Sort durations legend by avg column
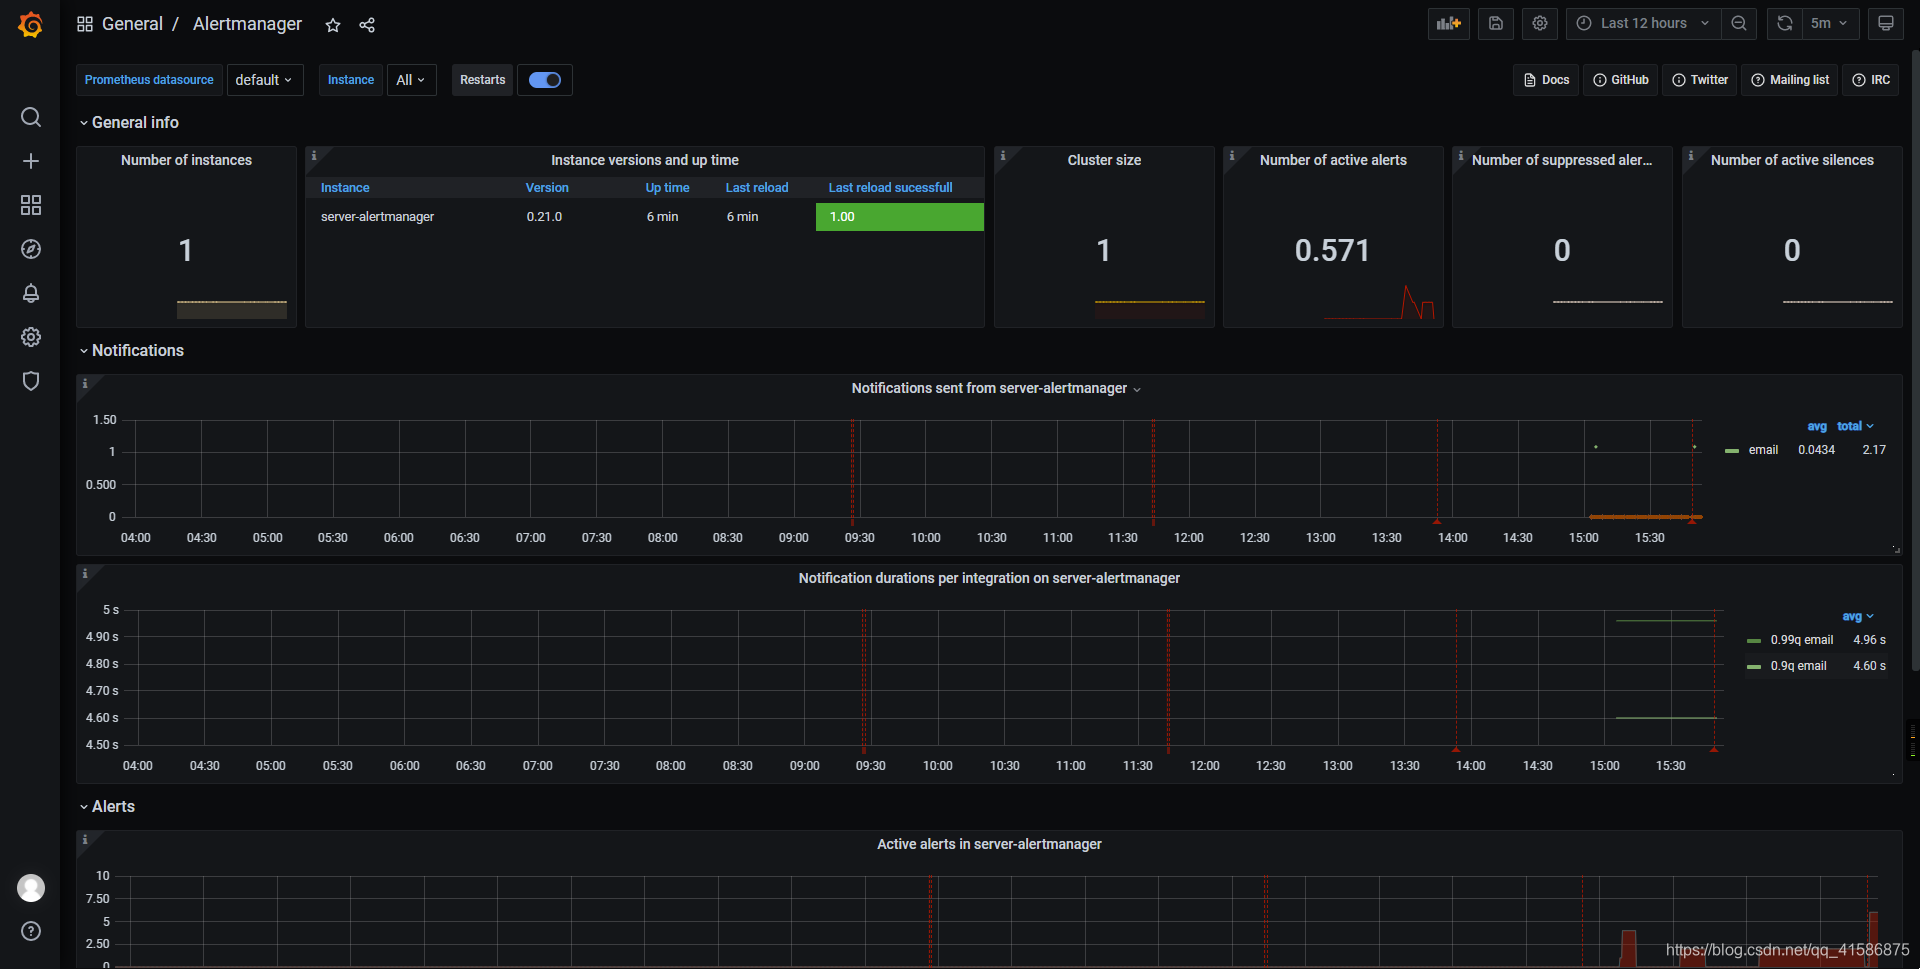1920x969 pixels. click(x=1858, y=616)
